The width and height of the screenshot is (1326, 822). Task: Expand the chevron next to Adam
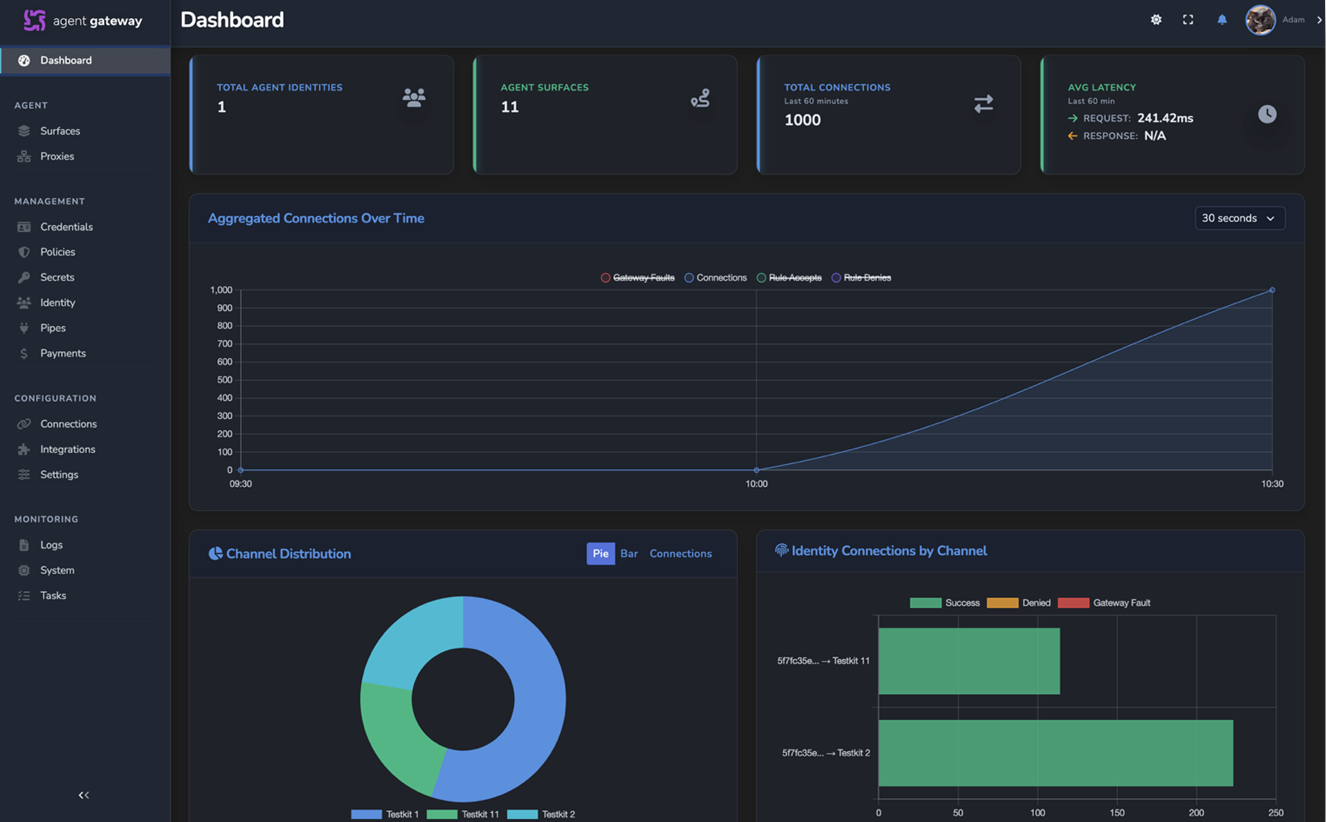(x=1319, y=20)
